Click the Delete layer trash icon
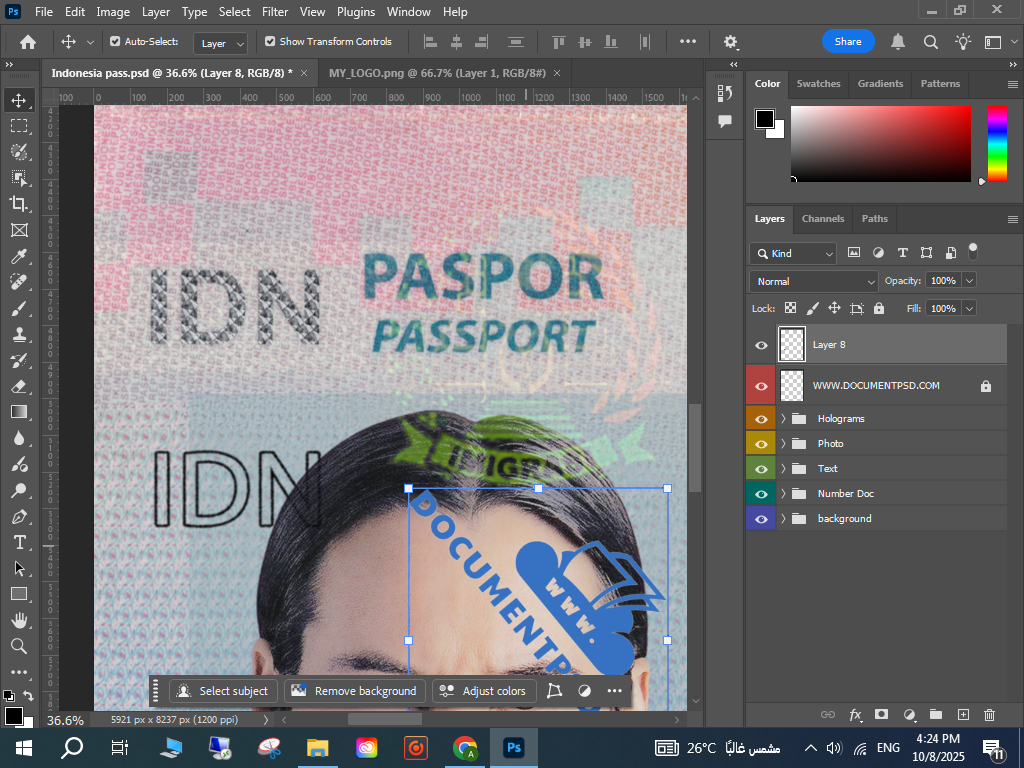 (x=990, y=715)
